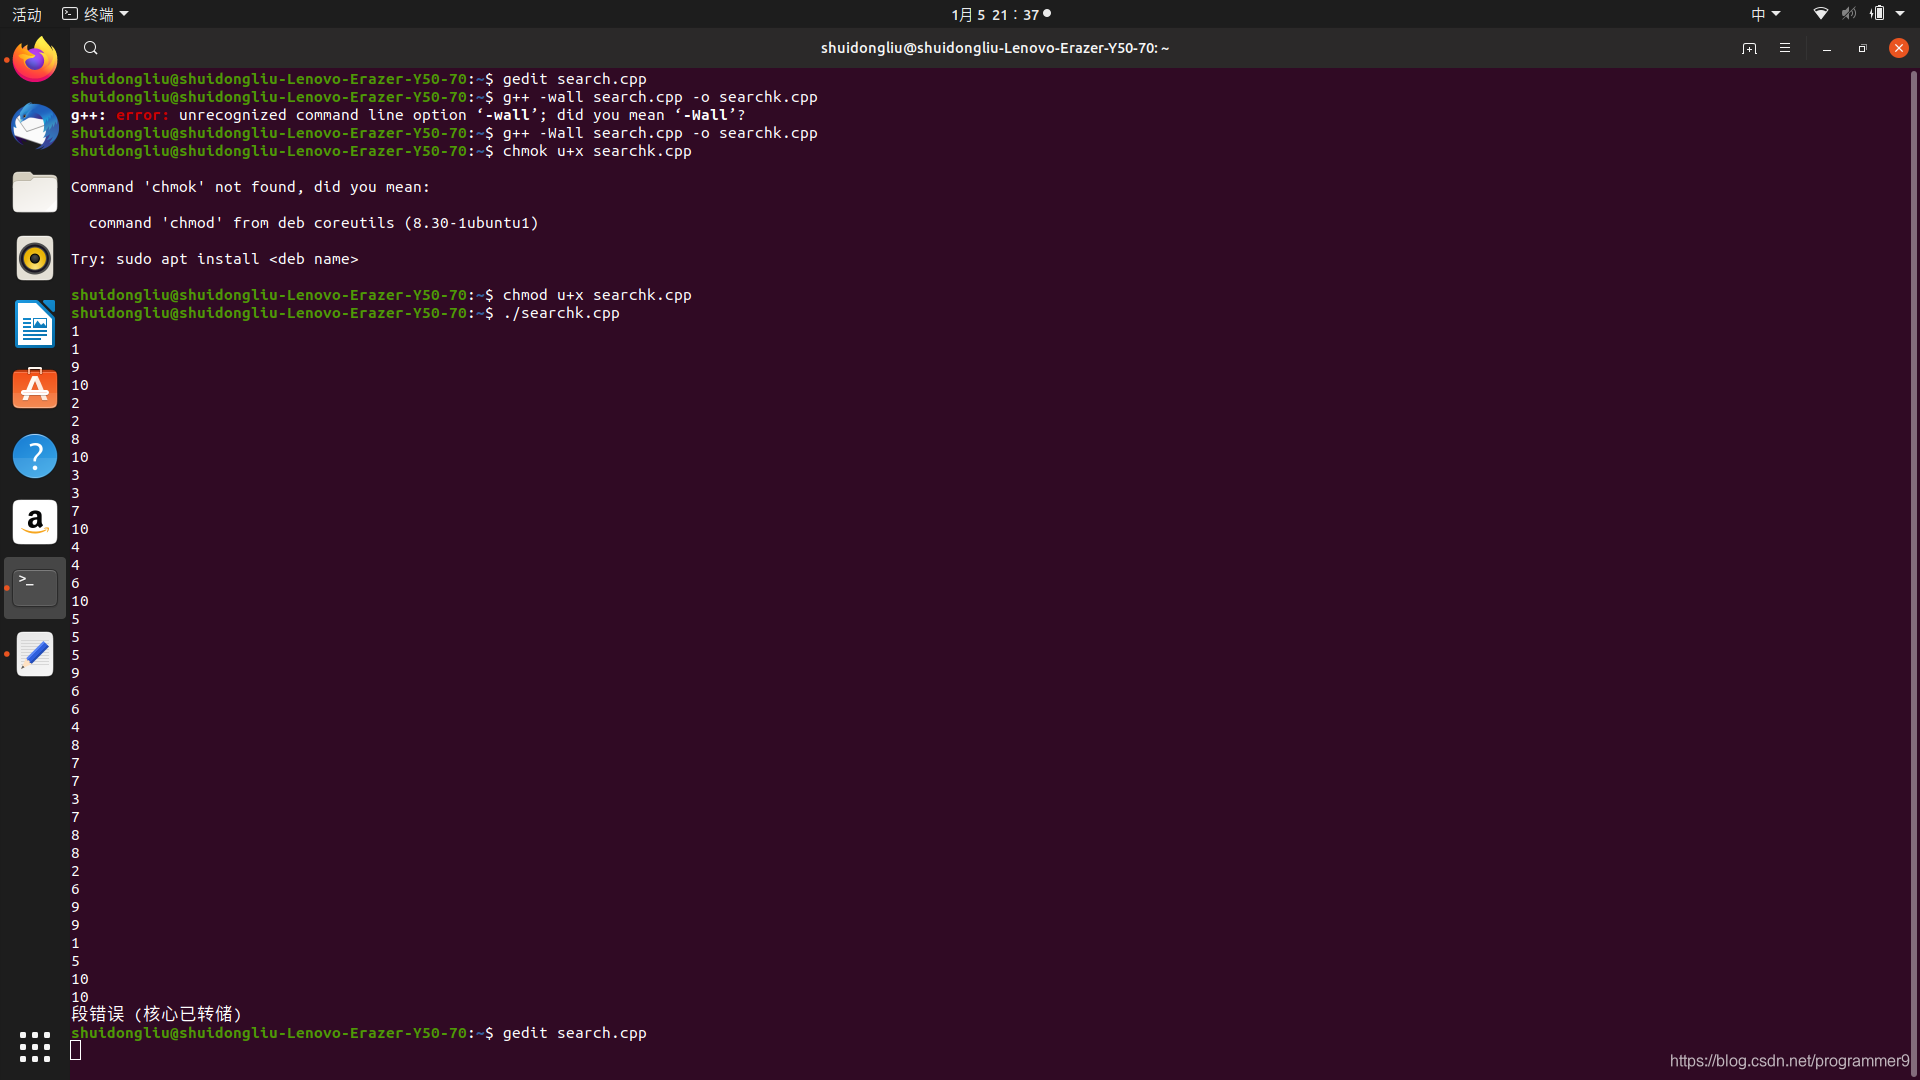Launch Rhythmbox music player
This screenshot has width=1920, height=1080.
(35, 258)
